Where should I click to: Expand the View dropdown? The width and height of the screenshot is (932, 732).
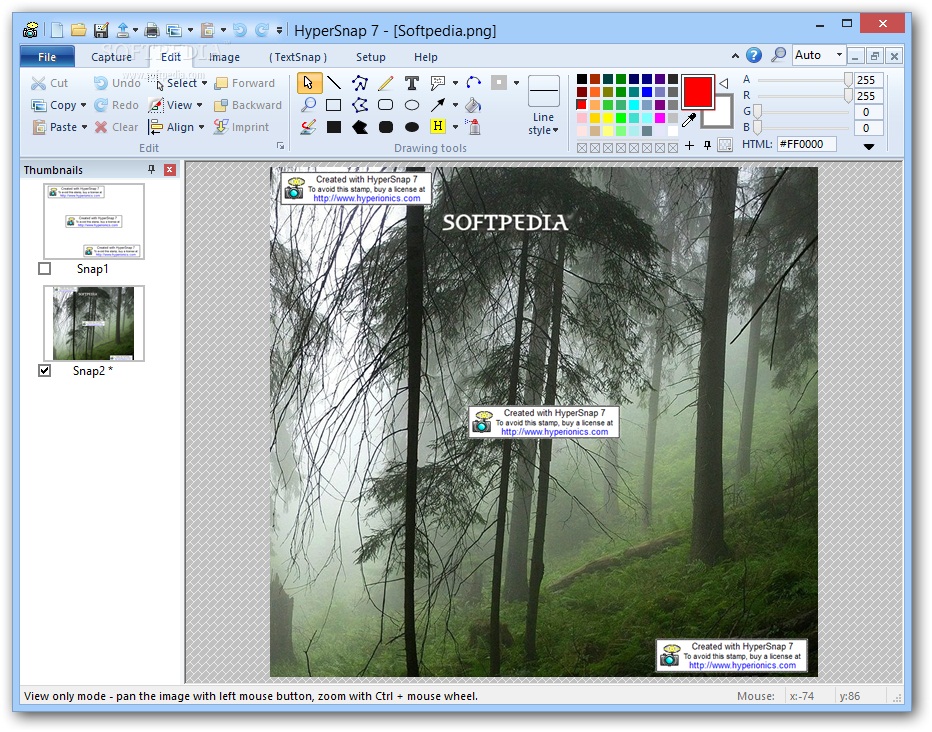click(199, 105)
